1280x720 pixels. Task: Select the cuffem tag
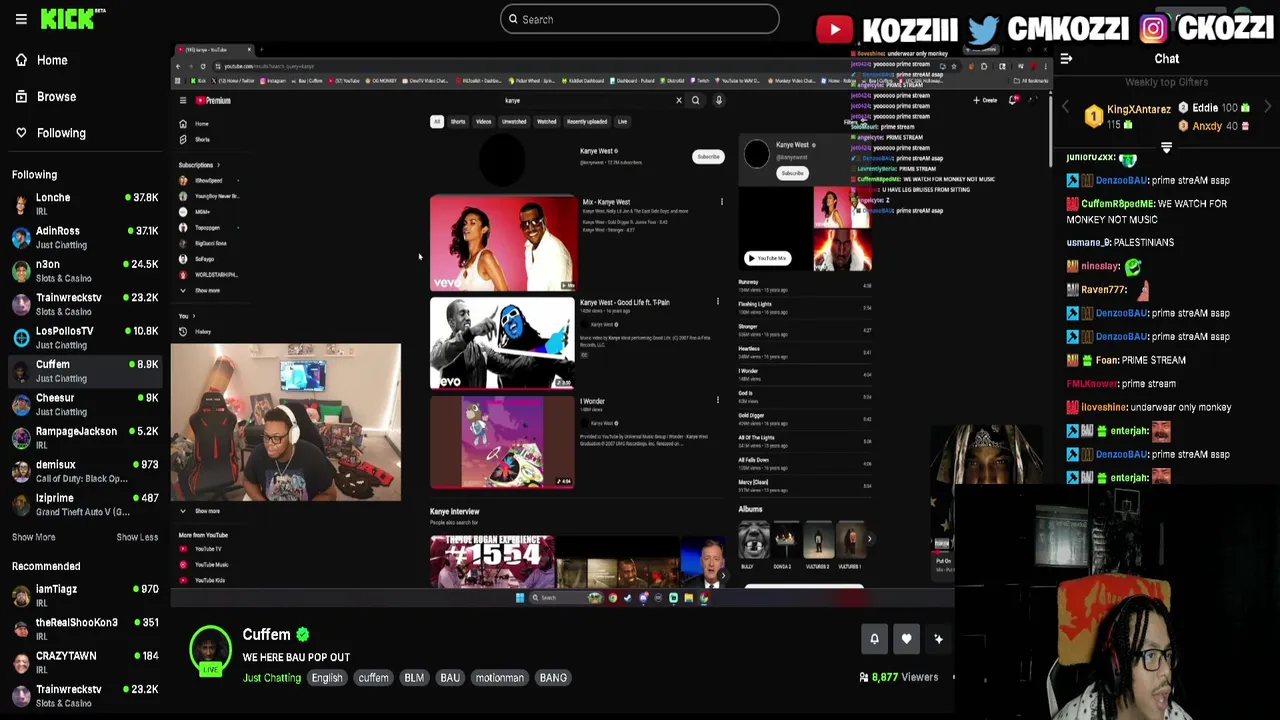tap(373, 678)
